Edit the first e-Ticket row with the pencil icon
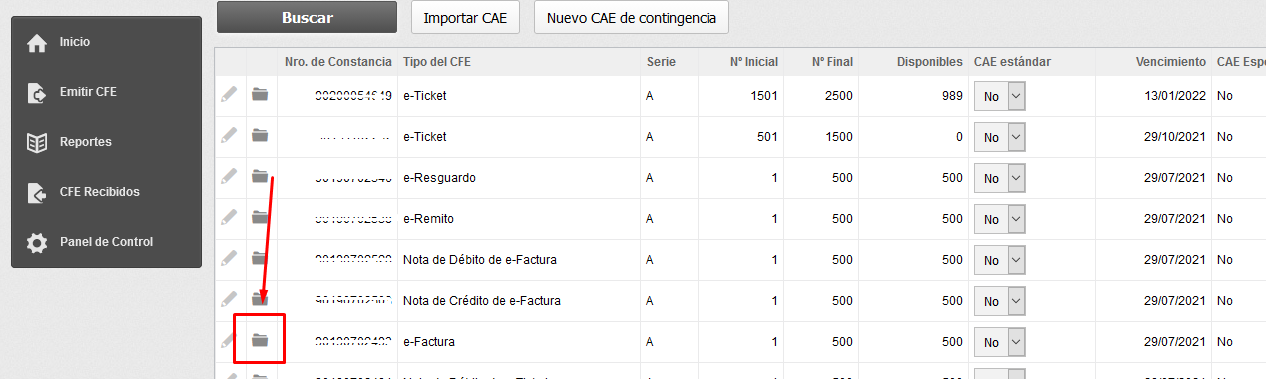Image resolution: width=1266 pixels, height=379 pixels. point(230,94)
